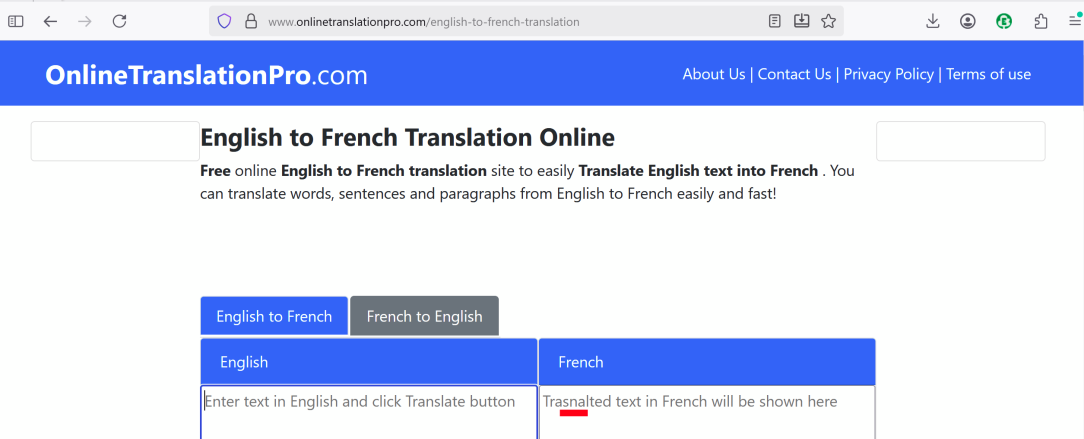Switch to French to English tab
The image size is (1084, 439).
tap(424, 317)
